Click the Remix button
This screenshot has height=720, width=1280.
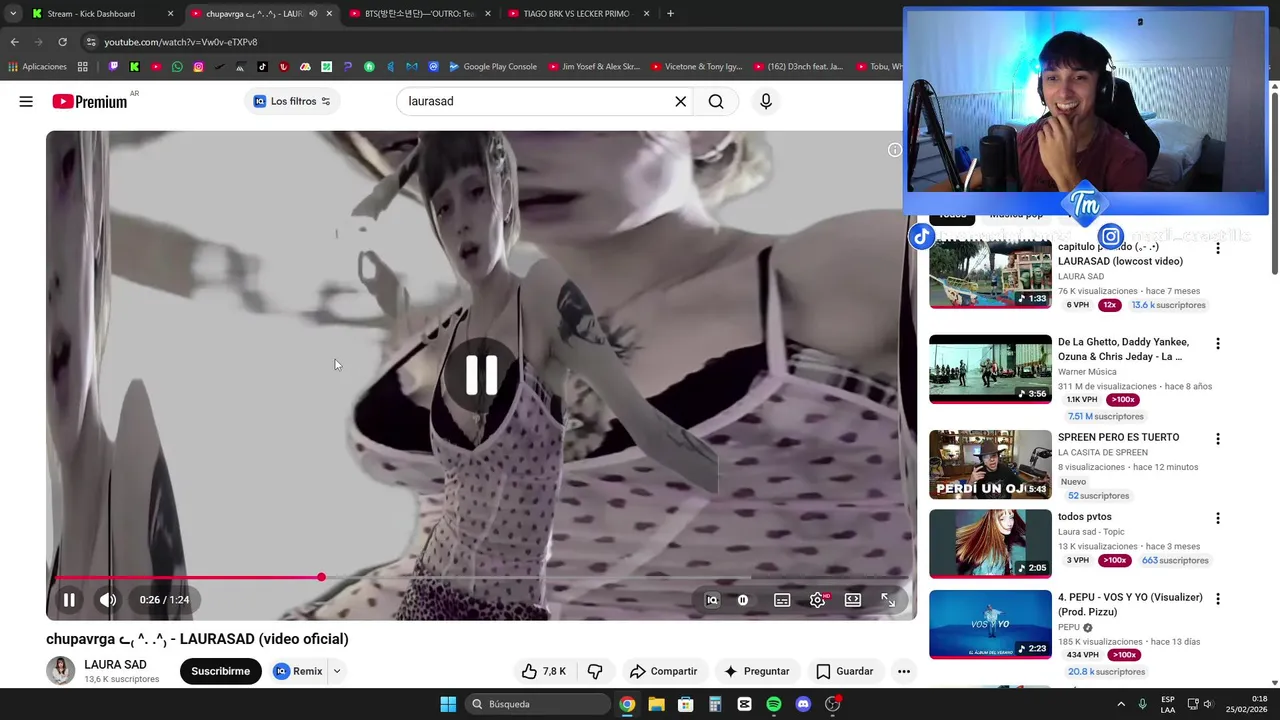pos(298,671)
